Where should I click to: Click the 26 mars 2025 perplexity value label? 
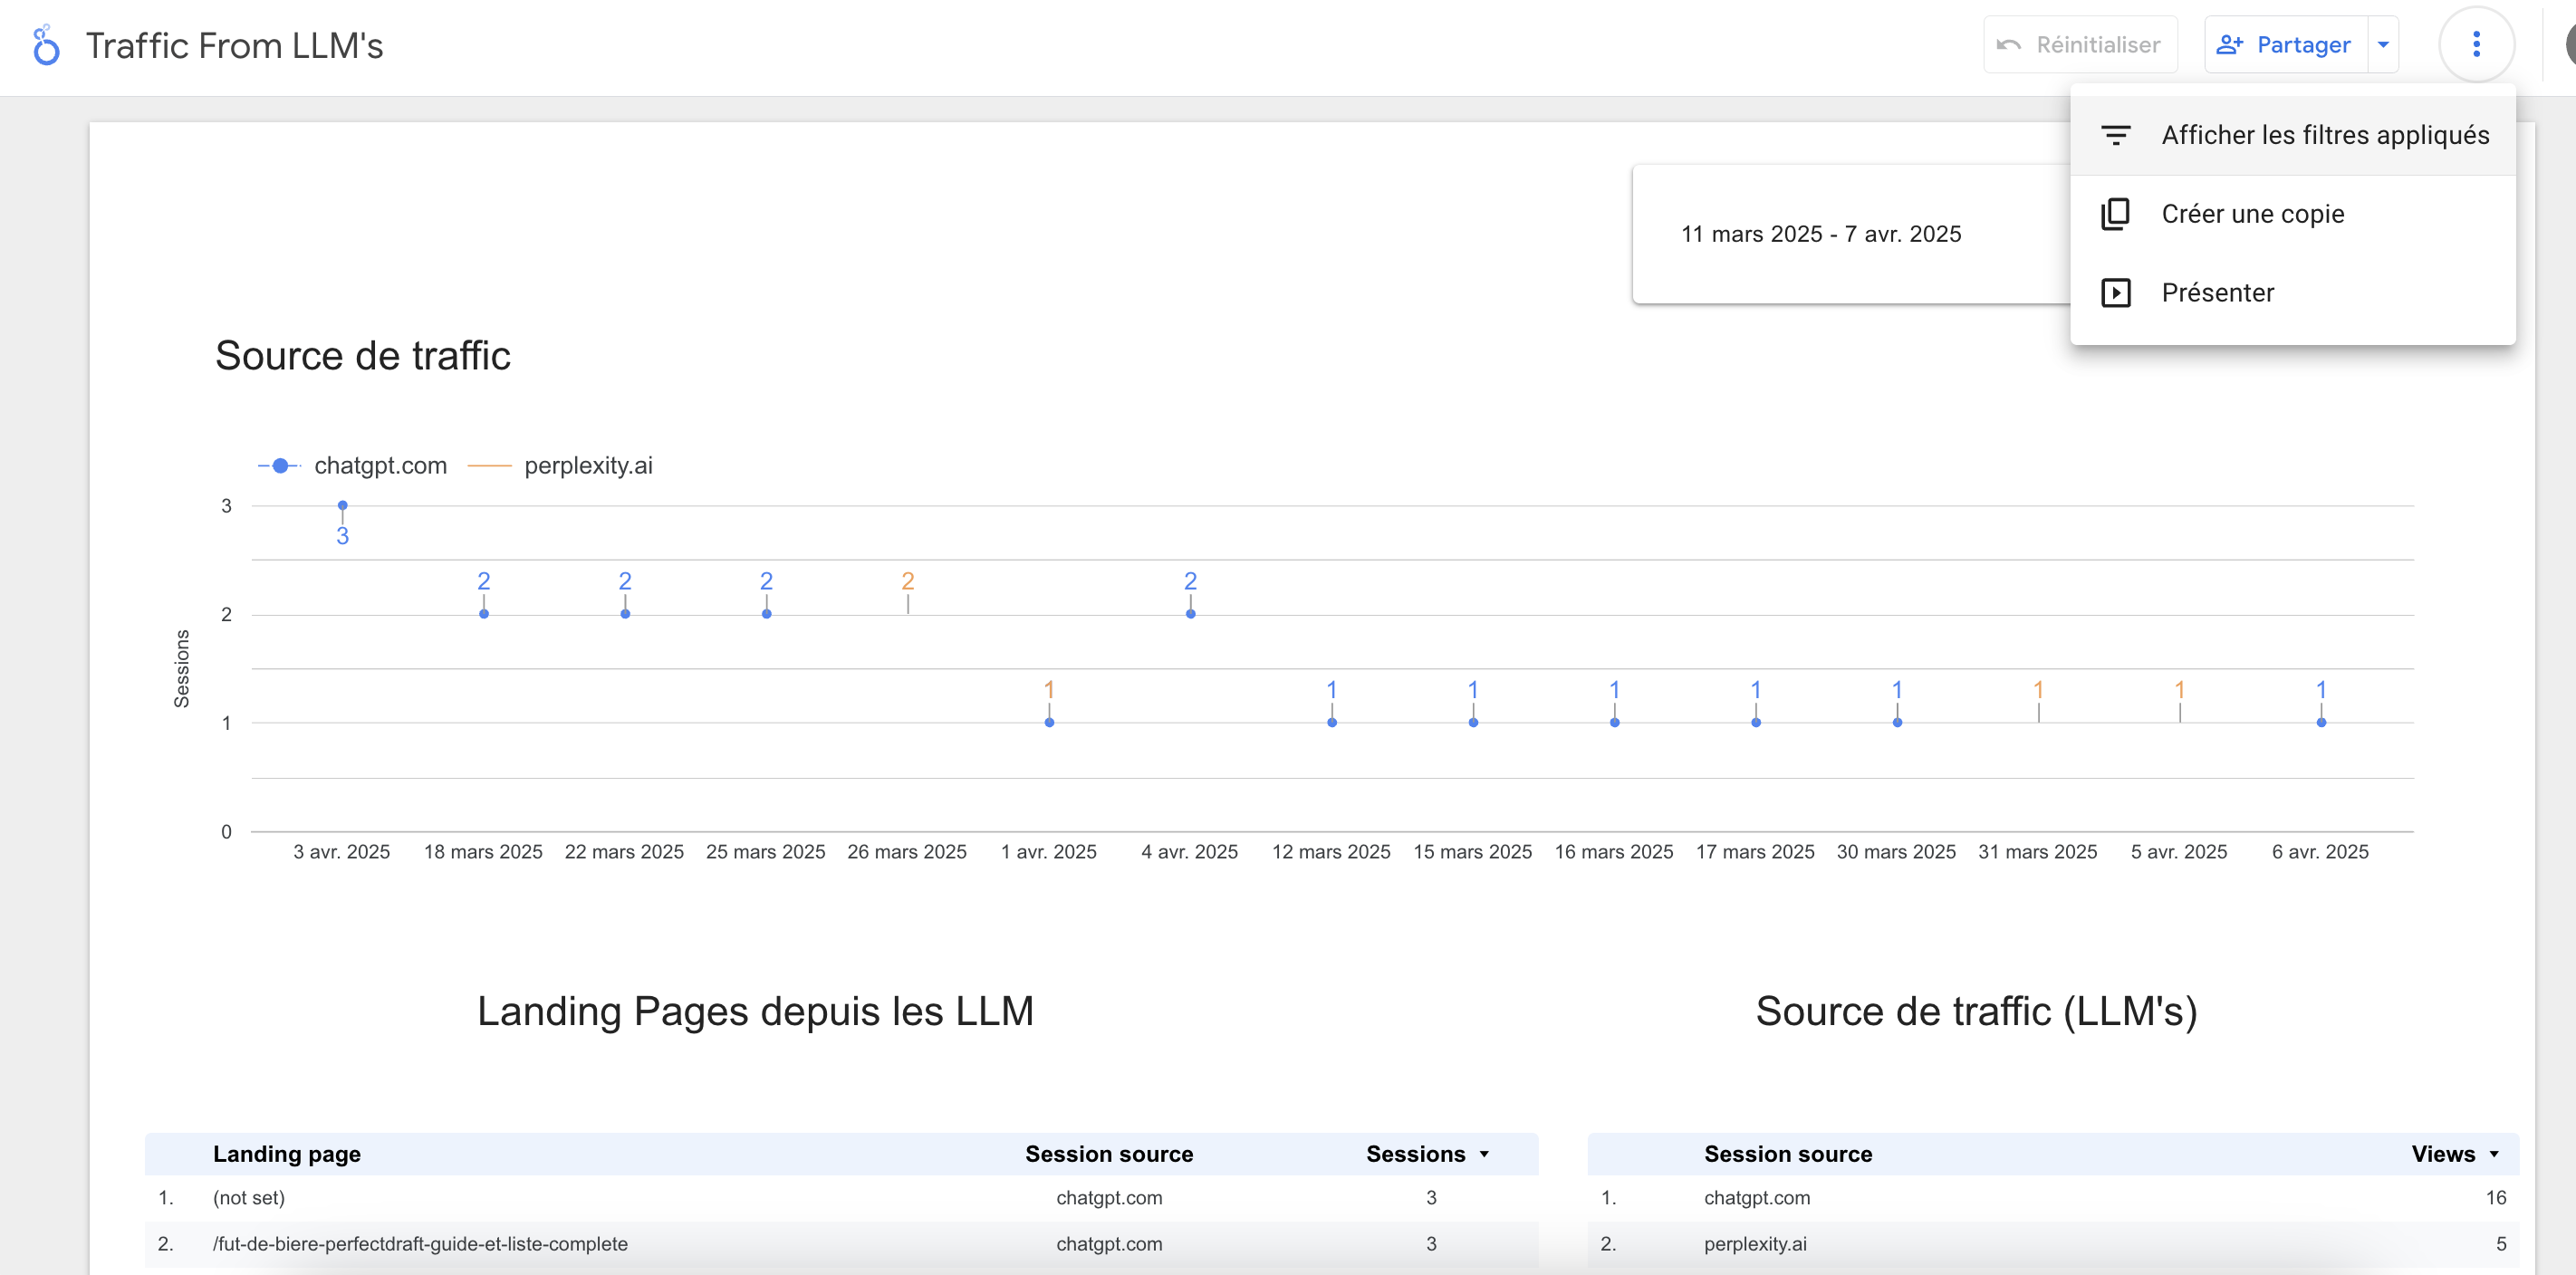(x=908, y=581)
